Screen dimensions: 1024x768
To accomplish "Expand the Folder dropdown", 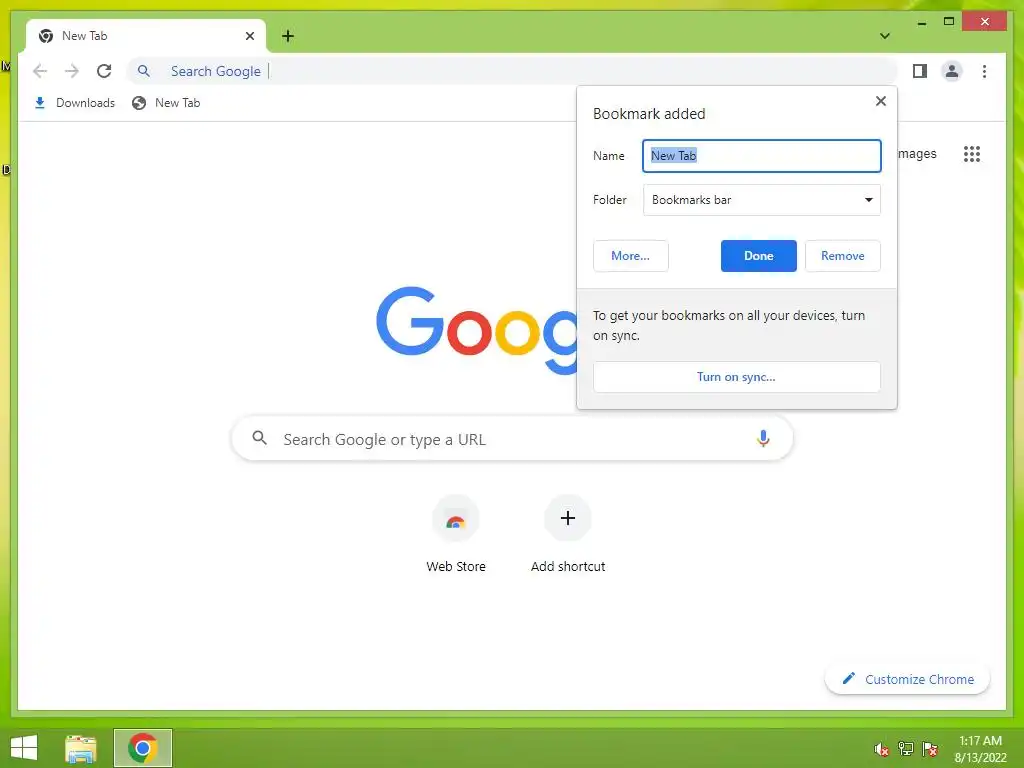I will coord(761,200).
